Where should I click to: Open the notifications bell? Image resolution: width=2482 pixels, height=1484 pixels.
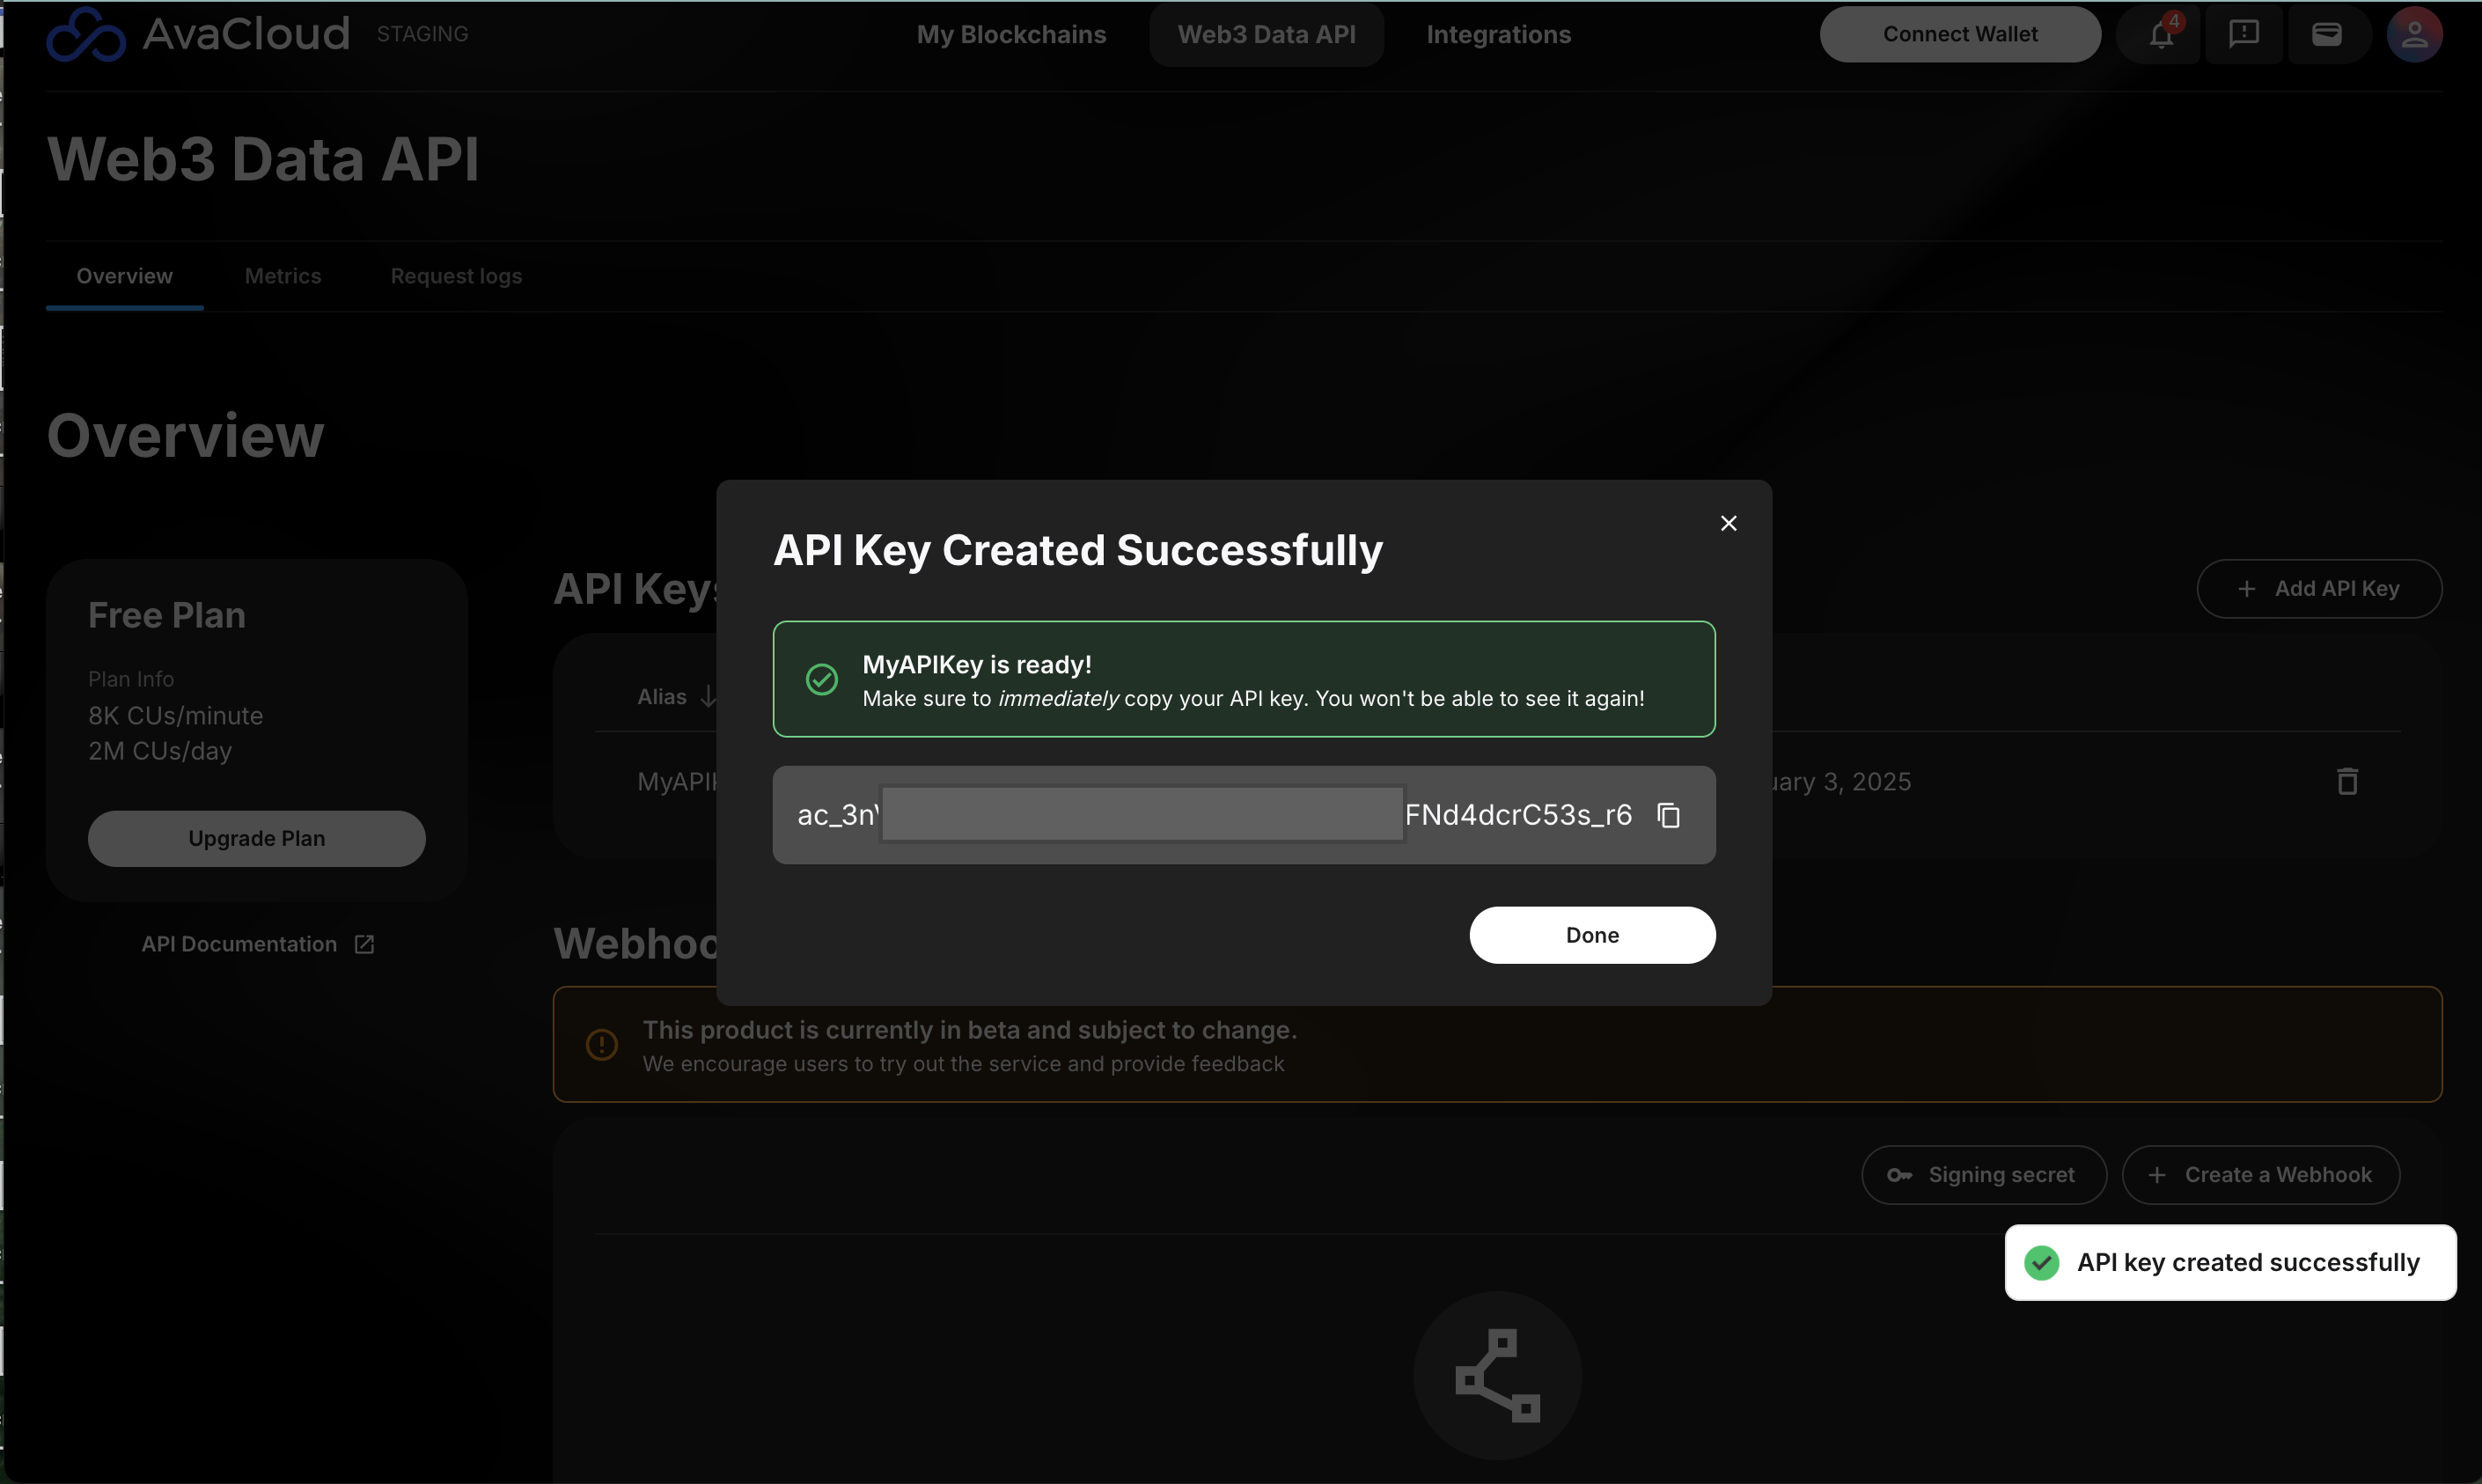pos(2160,35)
